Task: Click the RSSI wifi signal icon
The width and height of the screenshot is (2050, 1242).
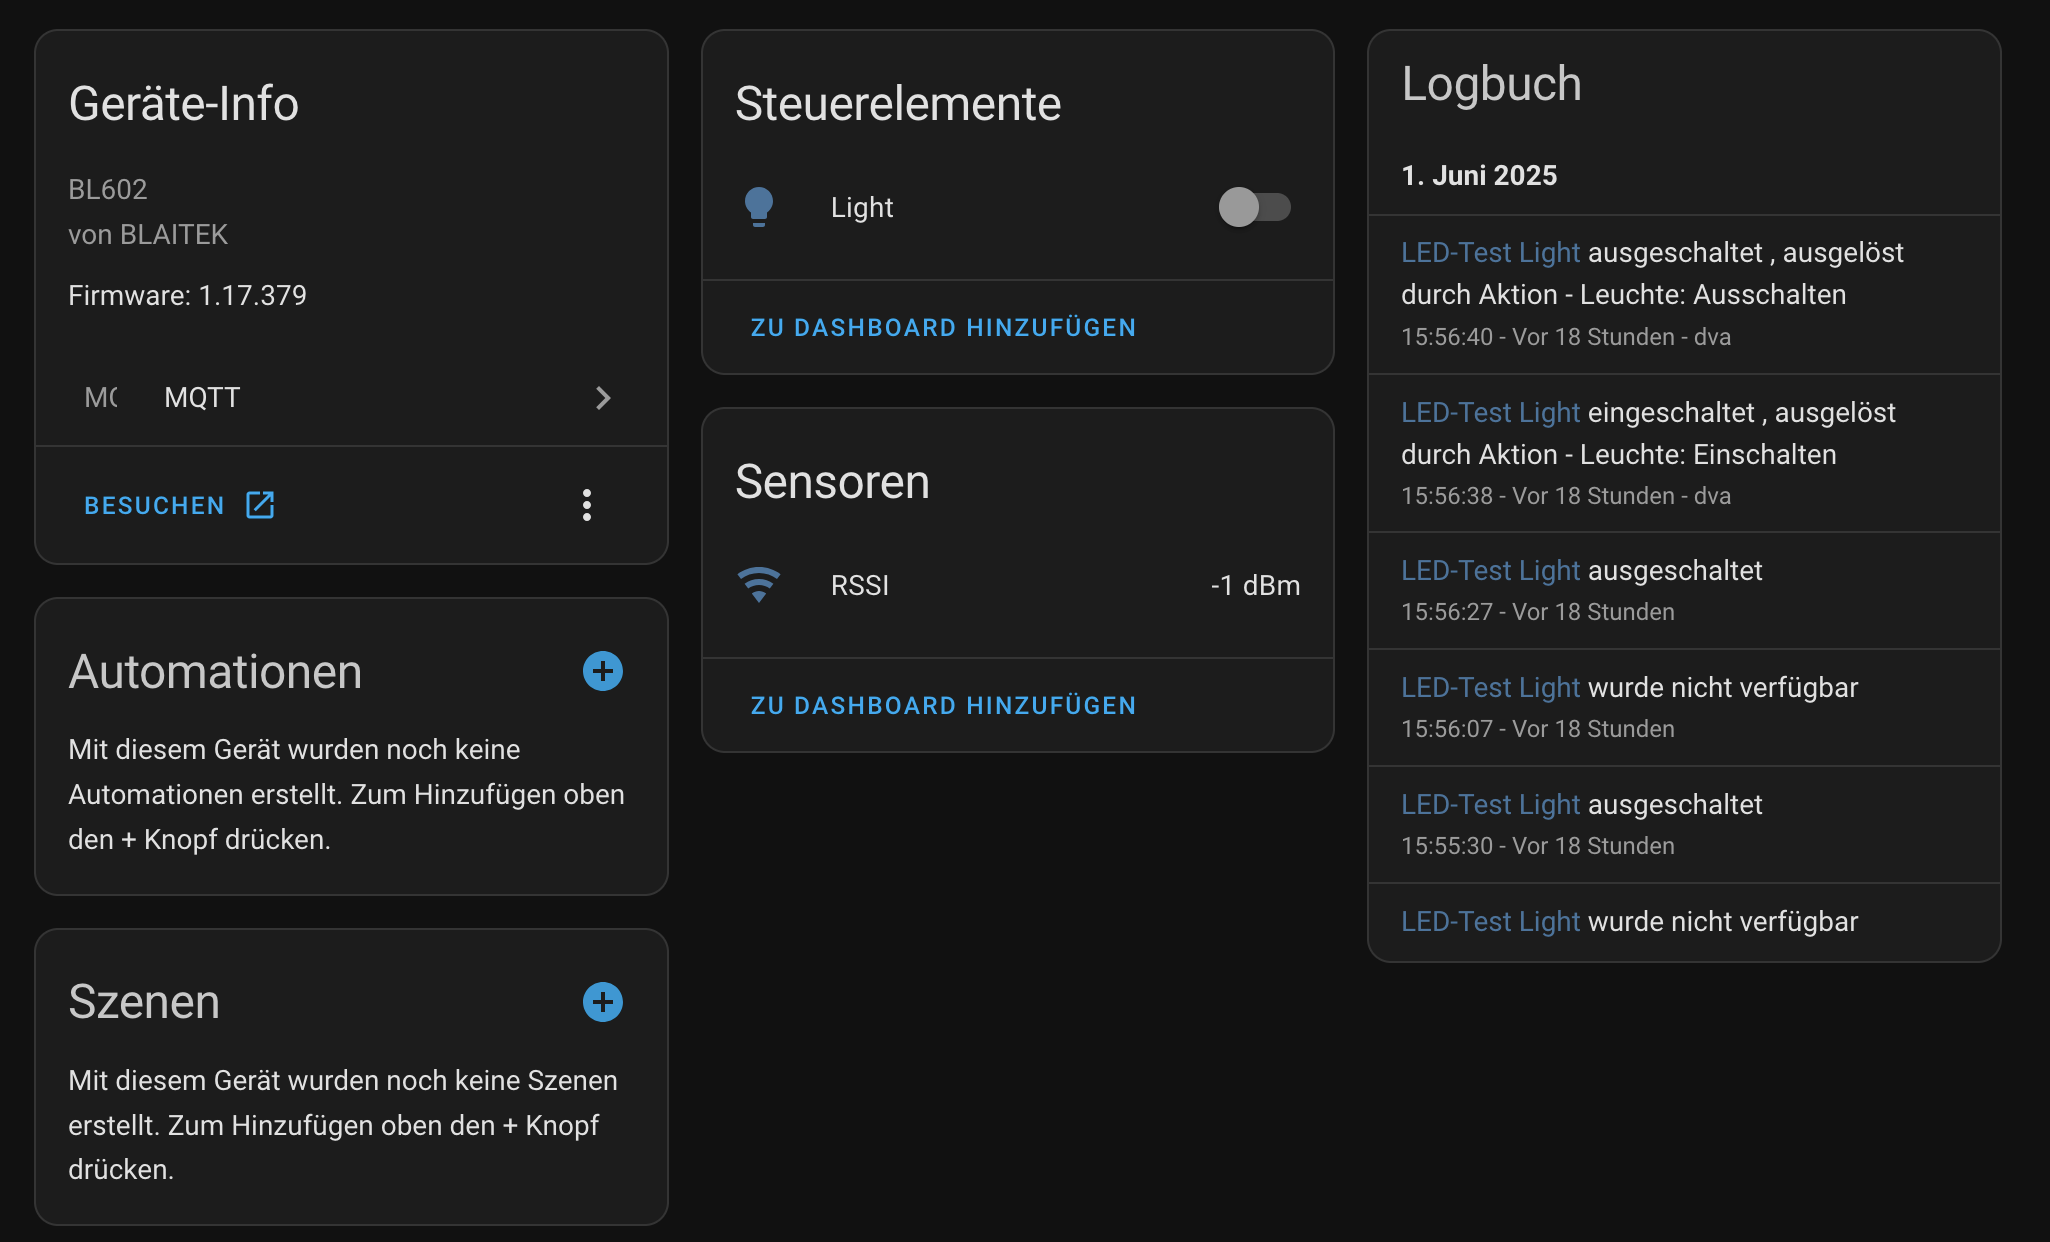Action: pos(759,585)
